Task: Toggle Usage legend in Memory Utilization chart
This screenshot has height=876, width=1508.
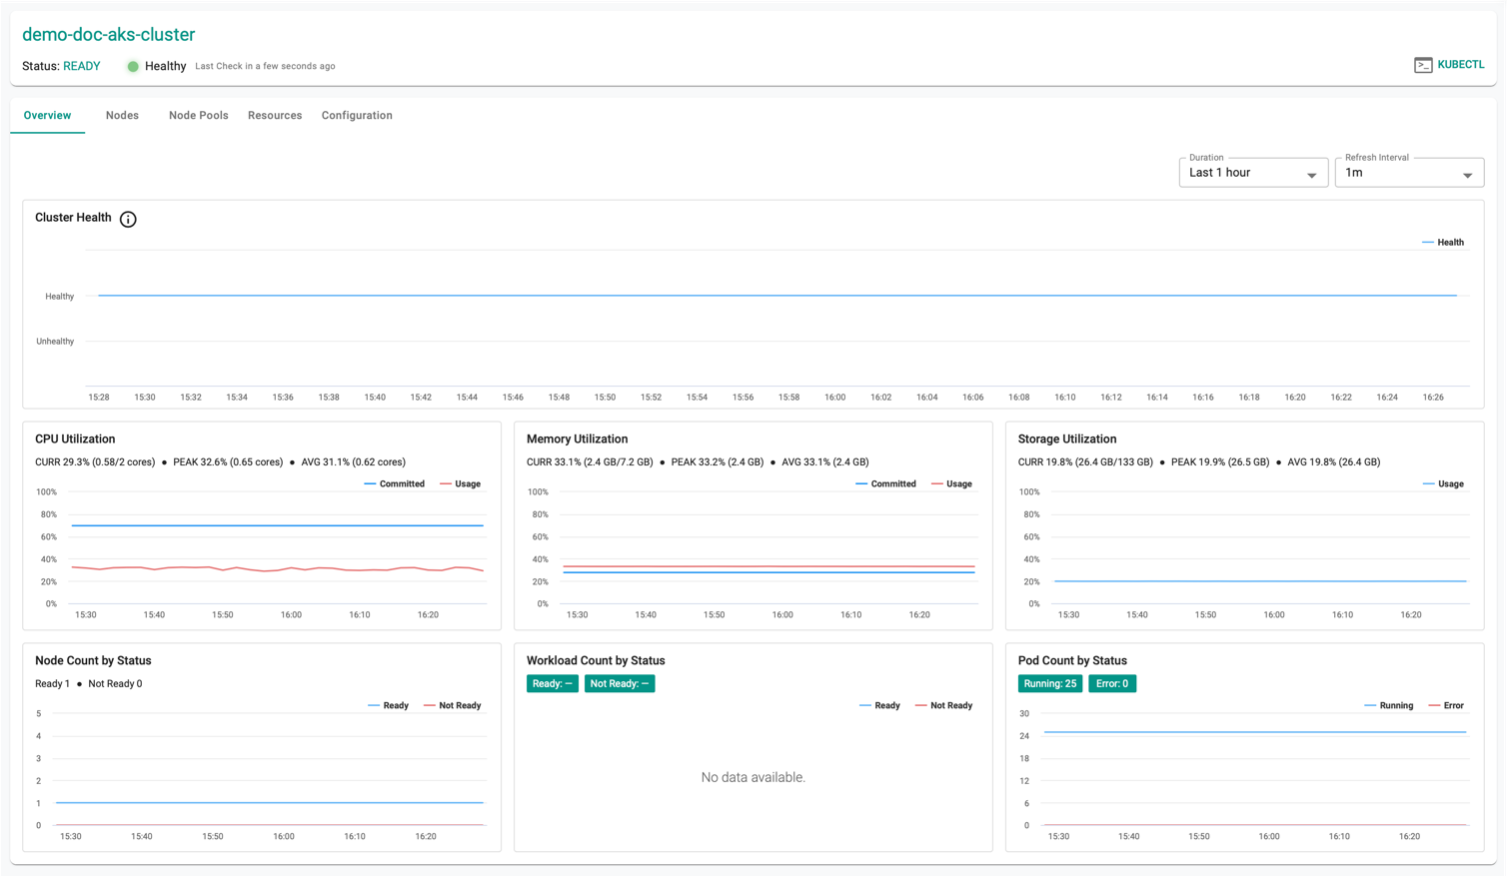Action: [x=952, y=484]
